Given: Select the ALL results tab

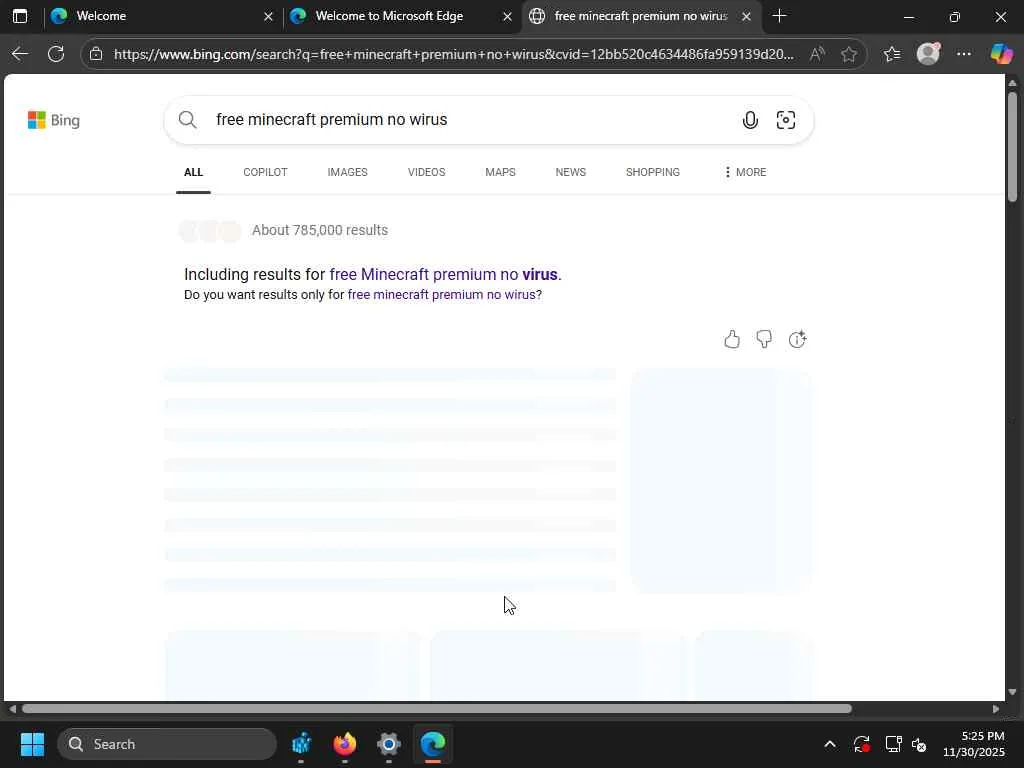Looking at the screenshot, I should pyautogui.click(x=193, y=172).
